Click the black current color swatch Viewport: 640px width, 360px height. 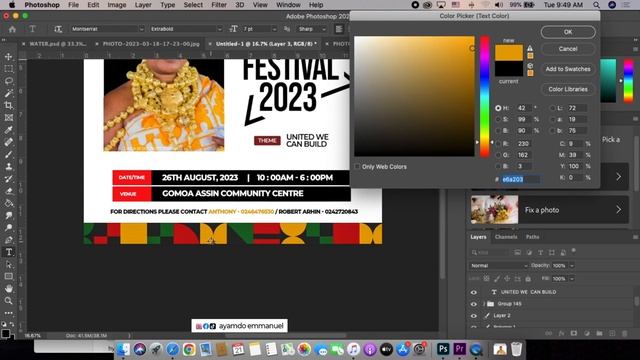pos(509,69)
